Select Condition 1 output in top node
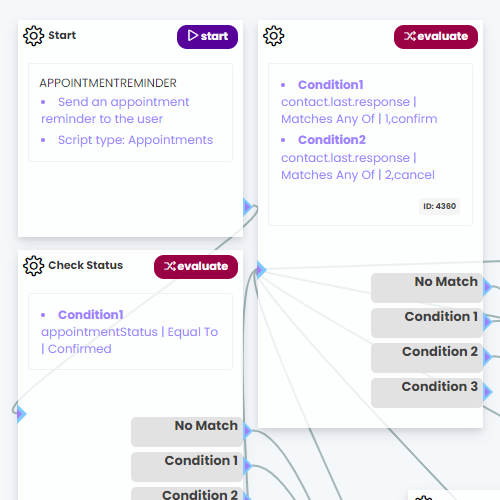500x500 pixels. click(x=427, y=323)
